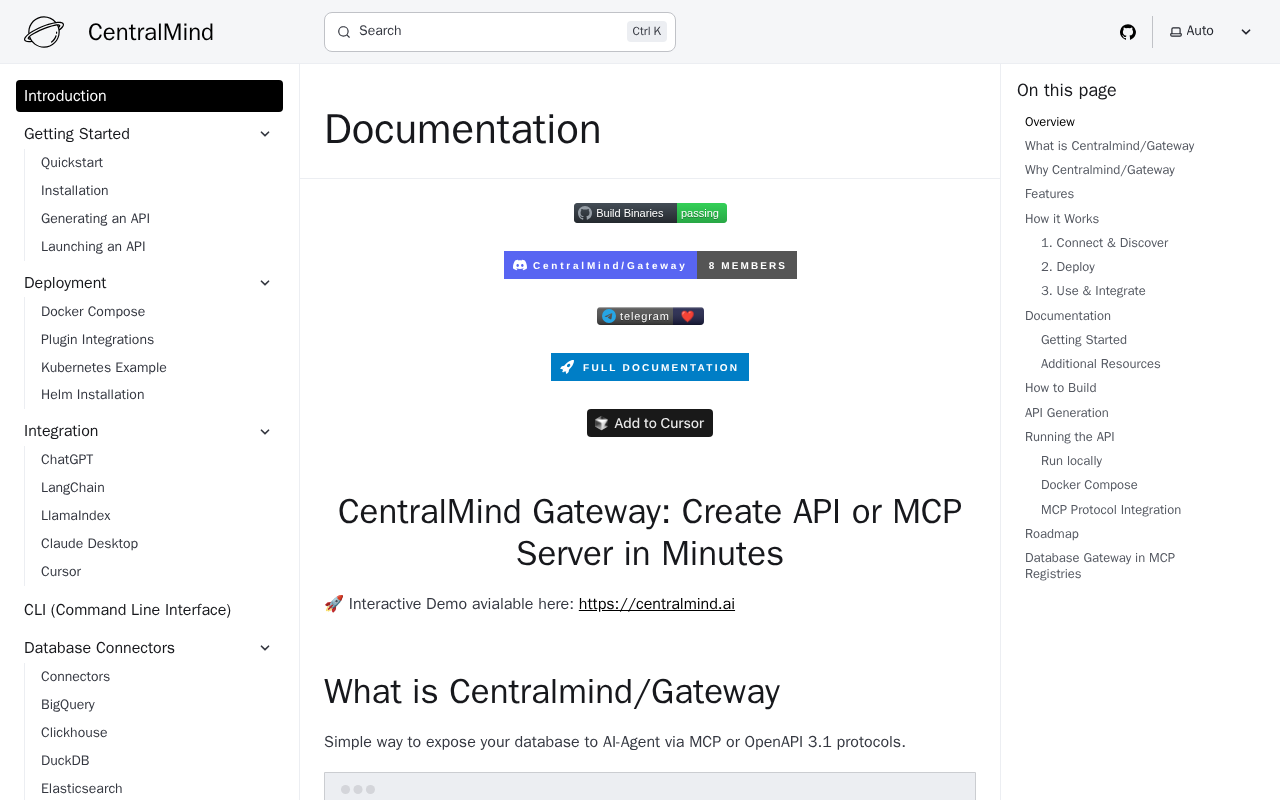This screenshot has width=1280, height=800.
Task: Click the search magnifier icon
Action: click(x=344, y=32)
